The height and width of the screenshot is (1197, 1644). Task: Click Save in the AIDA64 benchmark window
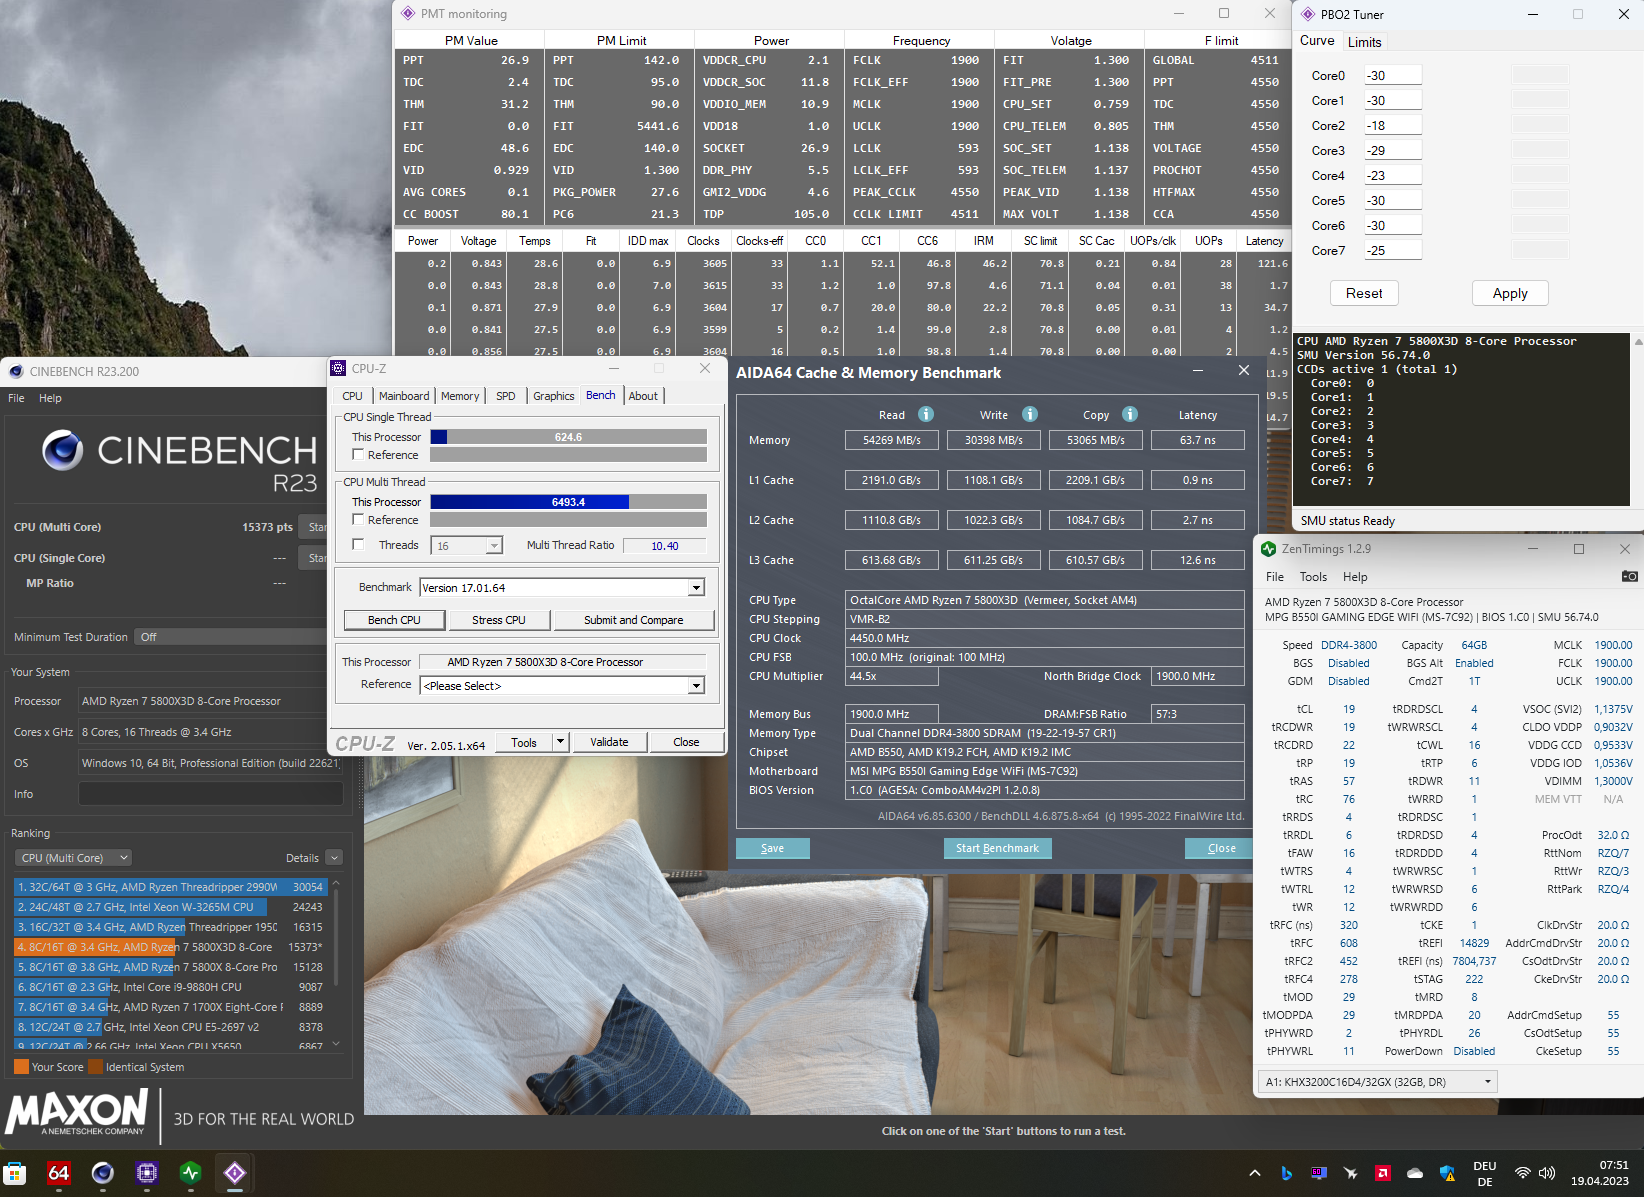(773, 848)
